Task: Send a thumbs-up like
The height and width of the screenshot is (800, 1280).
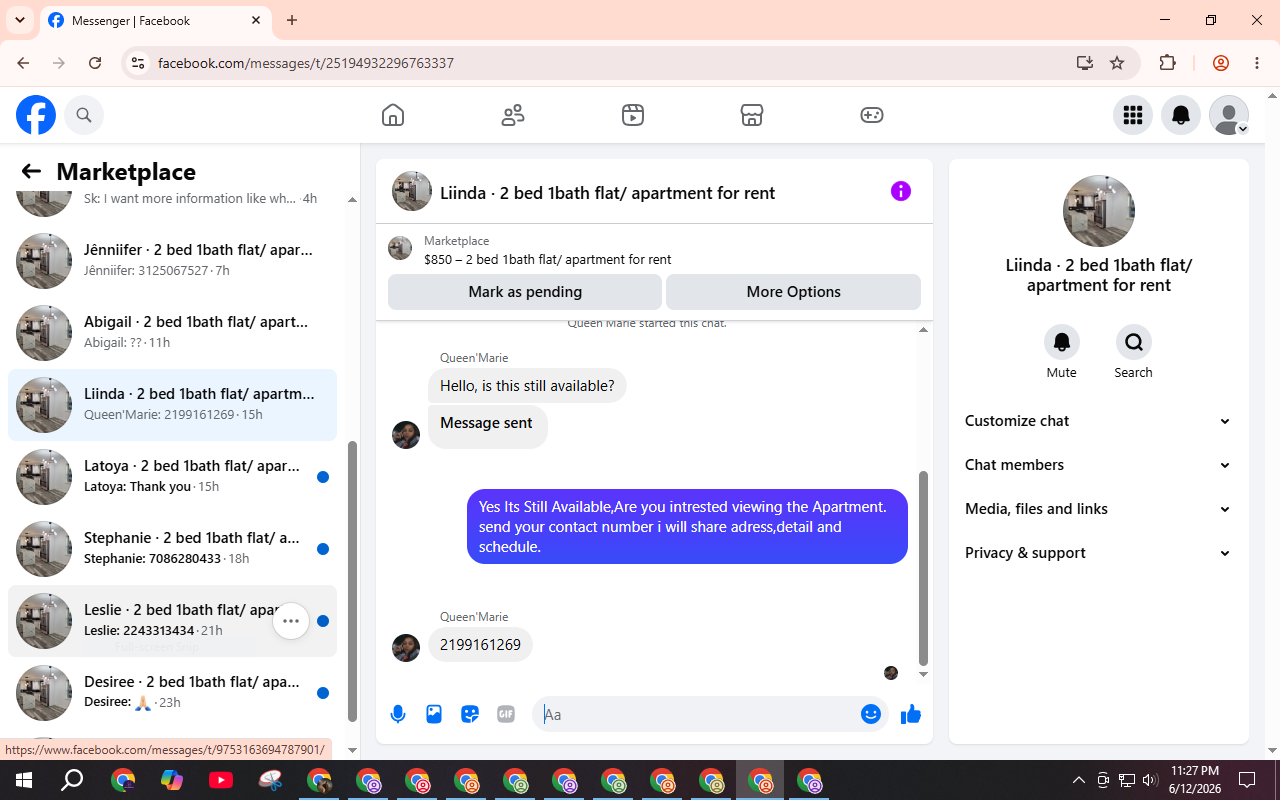Action: click(x=911, y=714)
